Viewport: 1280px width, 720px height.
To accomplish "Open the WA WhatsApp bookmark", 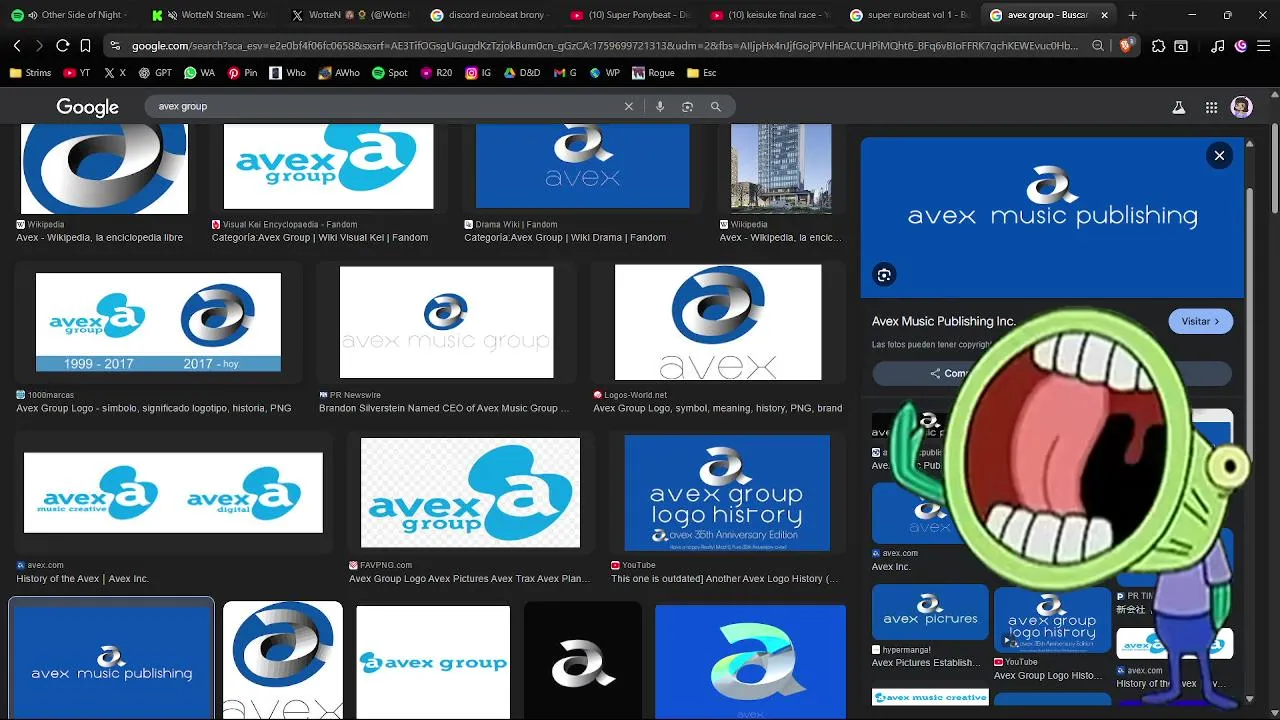I will [x=199, y=73].
